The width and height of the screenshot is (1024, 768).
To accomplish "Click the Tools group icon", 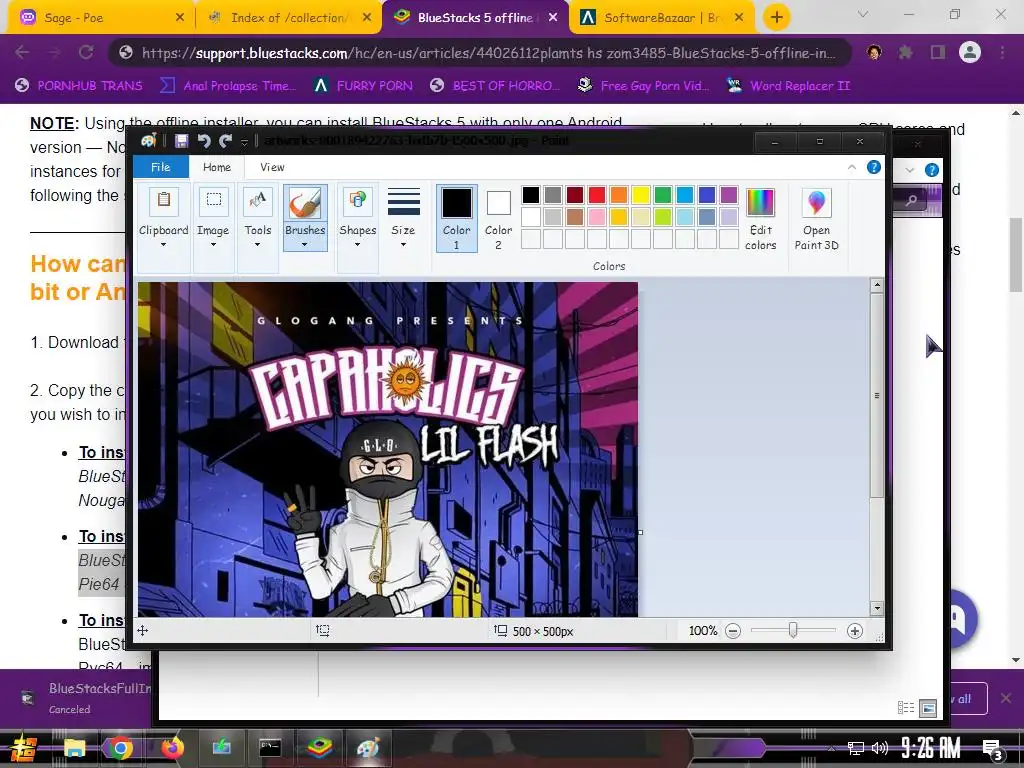I will 258,201.
